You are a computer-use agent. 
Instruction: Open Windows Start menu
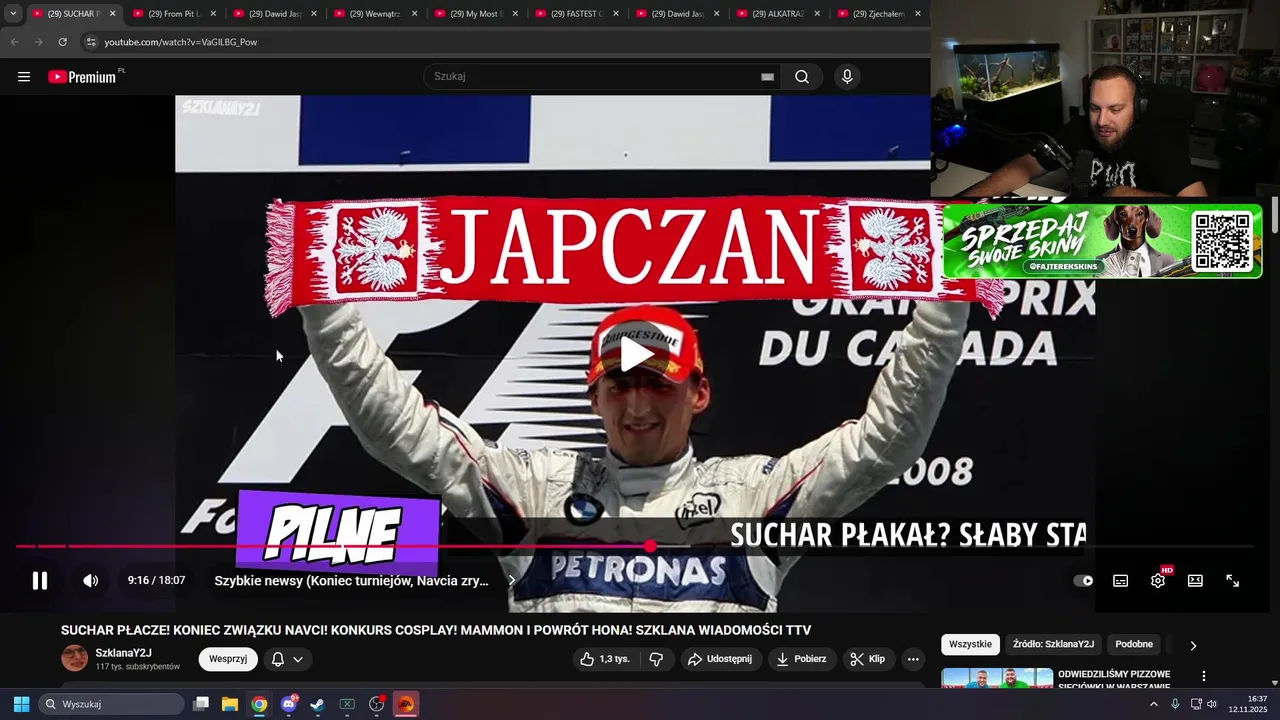21,704
